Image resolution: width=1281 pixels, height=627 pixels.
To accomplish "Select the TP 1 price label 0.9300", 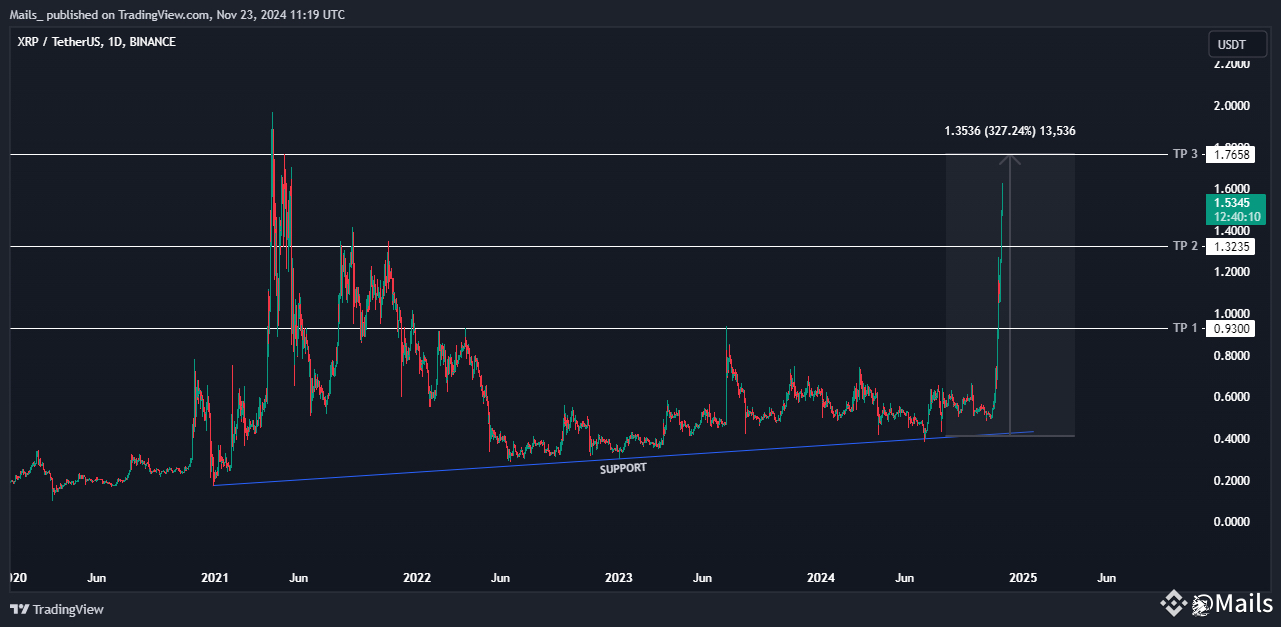I will (x=1231, y=328).
